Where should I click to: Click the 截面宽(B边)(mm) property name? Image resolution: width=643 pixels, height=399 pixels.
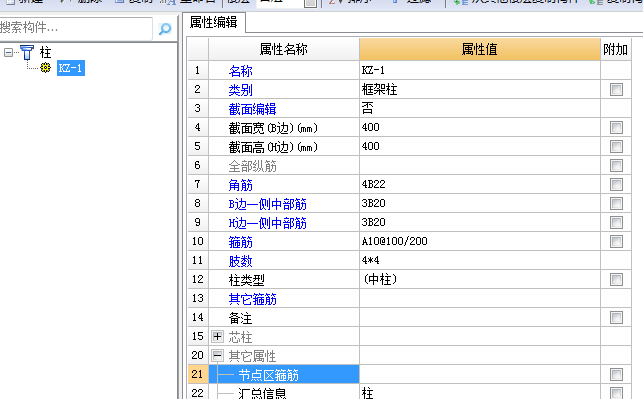click(x=273, y=128)
